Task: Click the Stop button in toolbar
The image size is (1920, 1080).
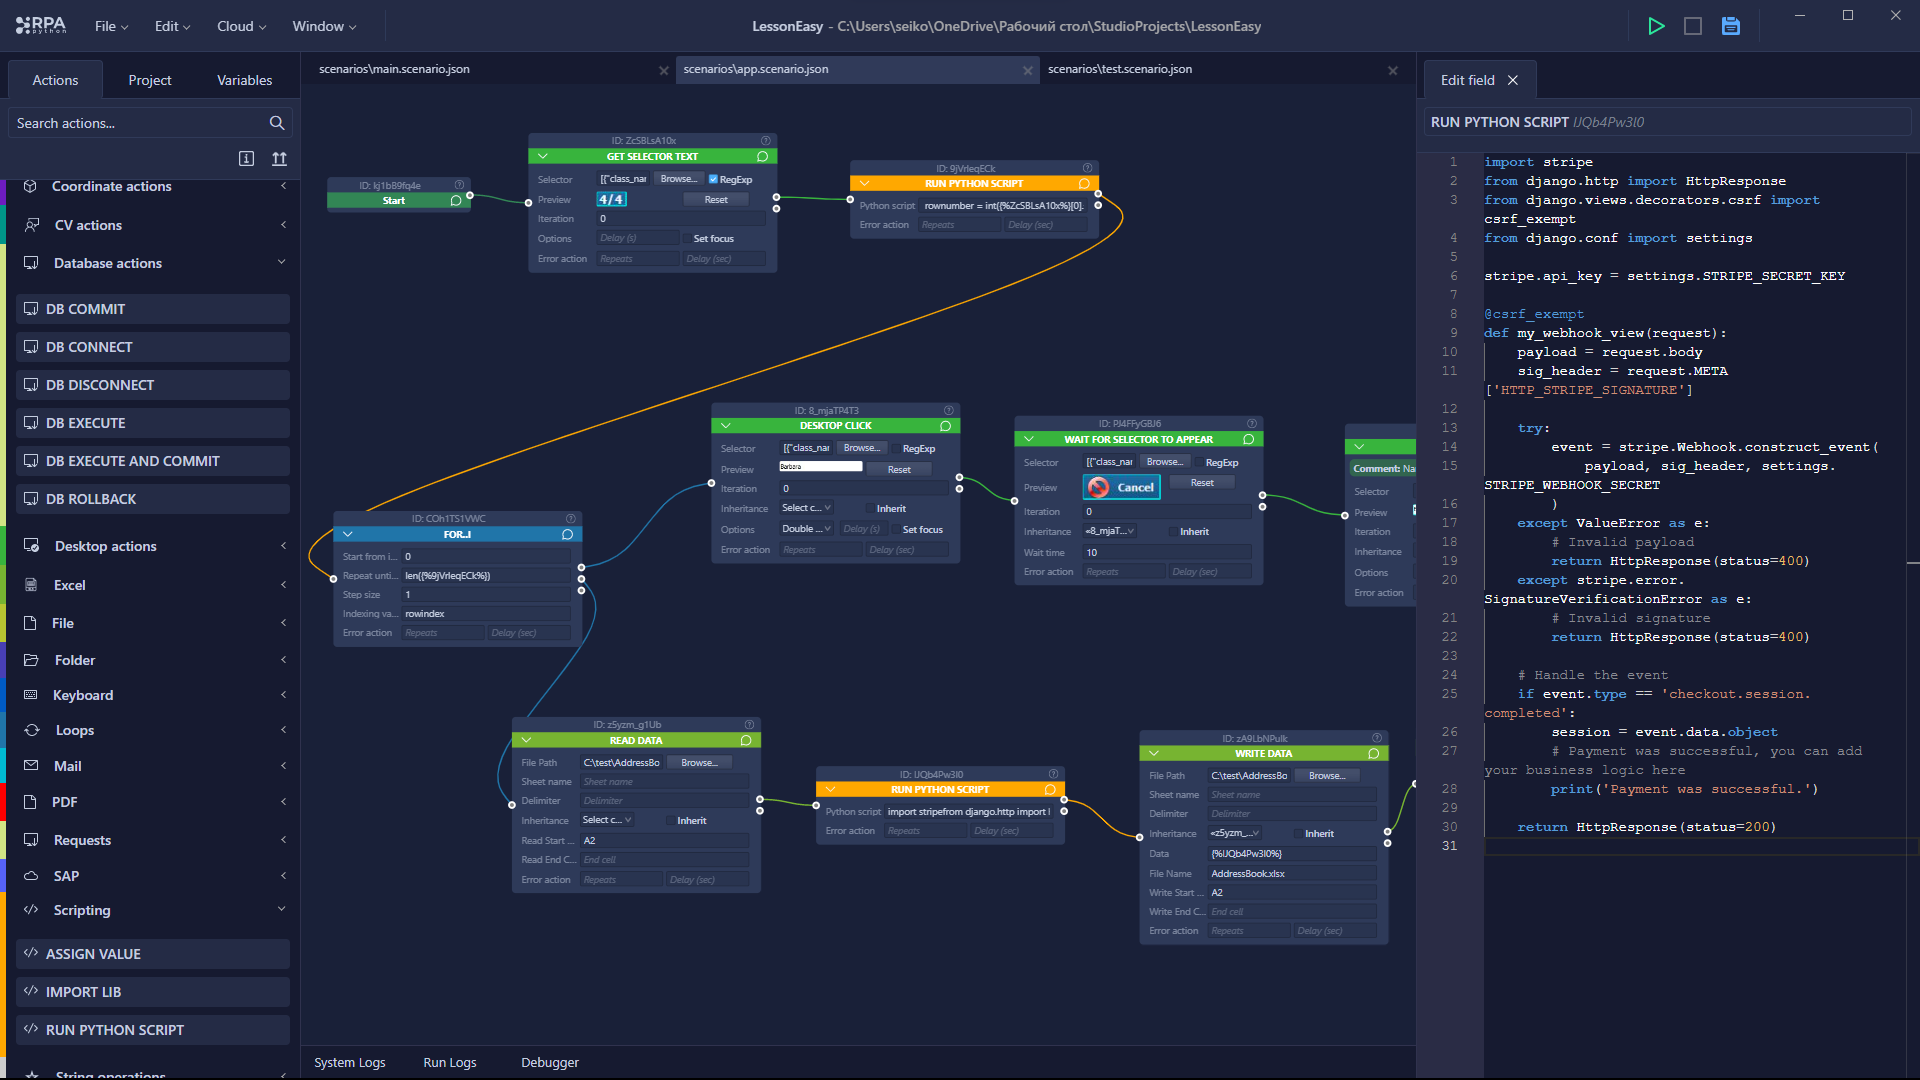Action: (1693, 25)
